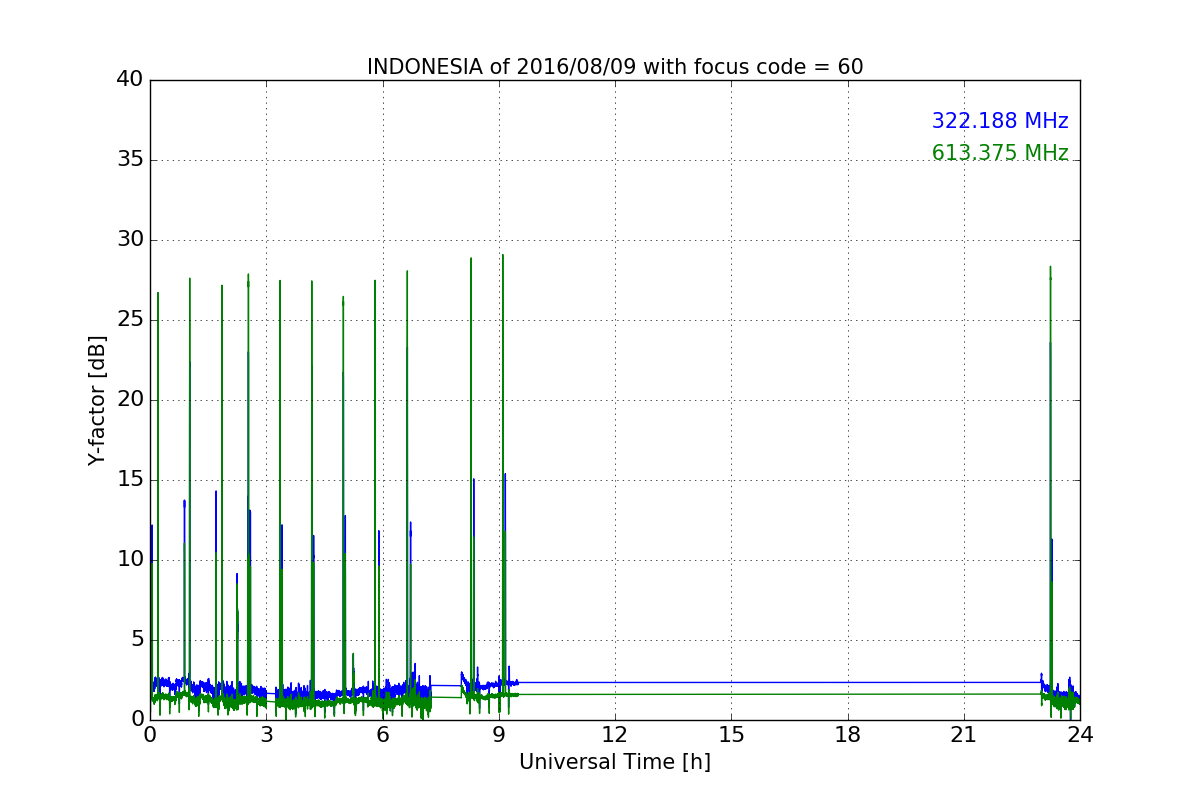Click y-axis tick label 35
1200x800 pixels.
(x=129, y=160)
